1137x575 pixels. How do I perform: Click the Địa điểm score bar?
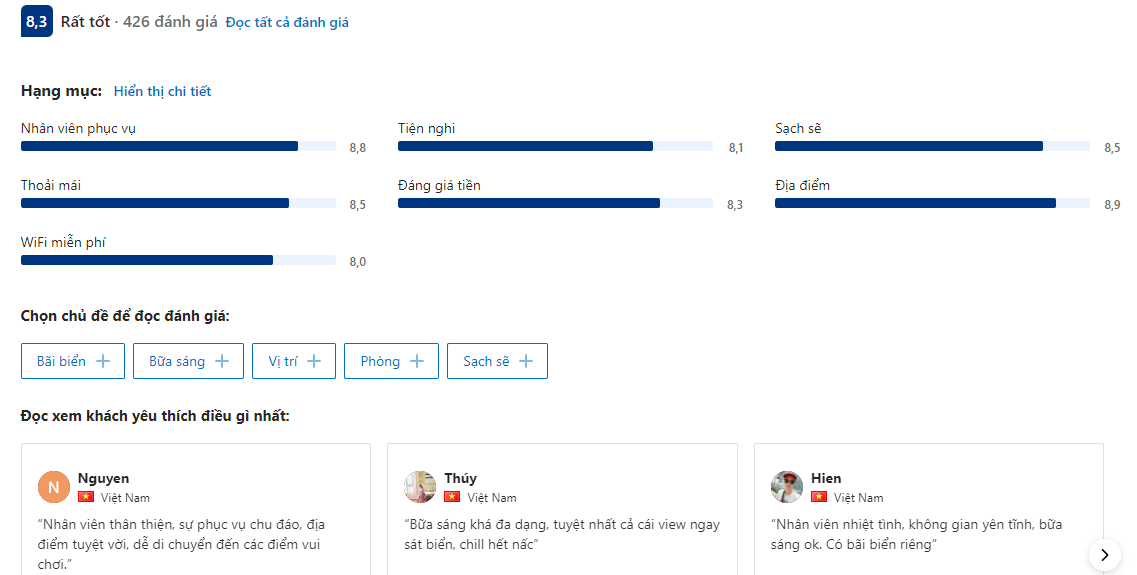(x=931, y=203)
